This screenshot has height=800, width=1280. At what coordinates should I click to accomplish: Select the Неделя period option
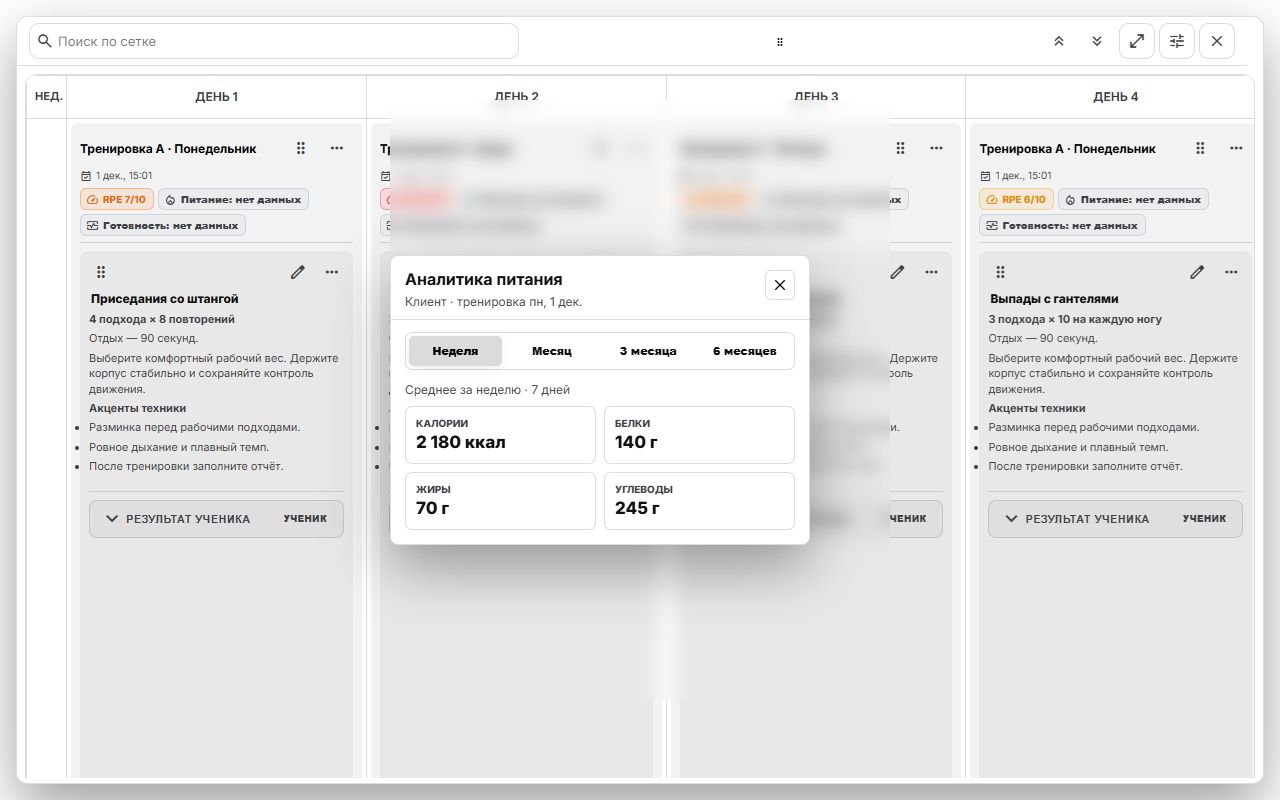pyautogui.click(x=455, y=351)
